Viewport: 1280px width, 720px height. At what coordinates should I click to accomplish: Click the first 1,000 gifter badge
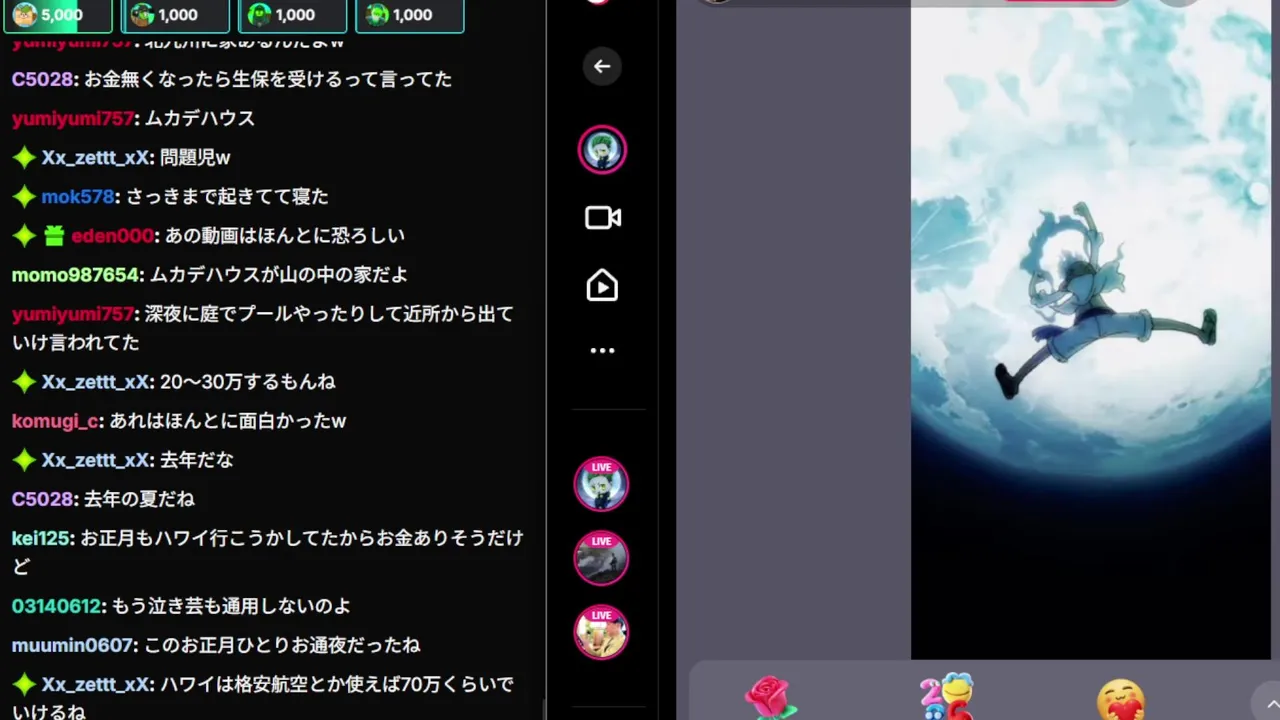[175, 15]
